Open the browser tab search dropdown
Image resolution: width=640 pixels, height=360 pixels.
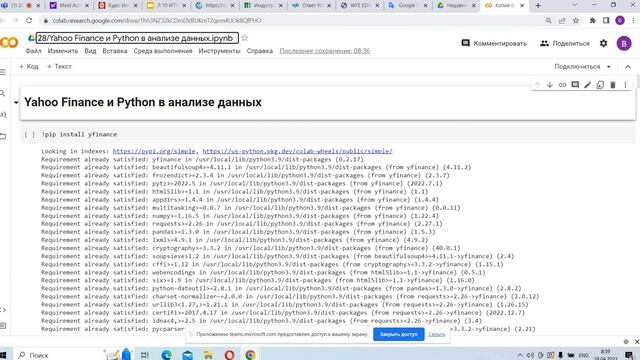coord(575,5)
